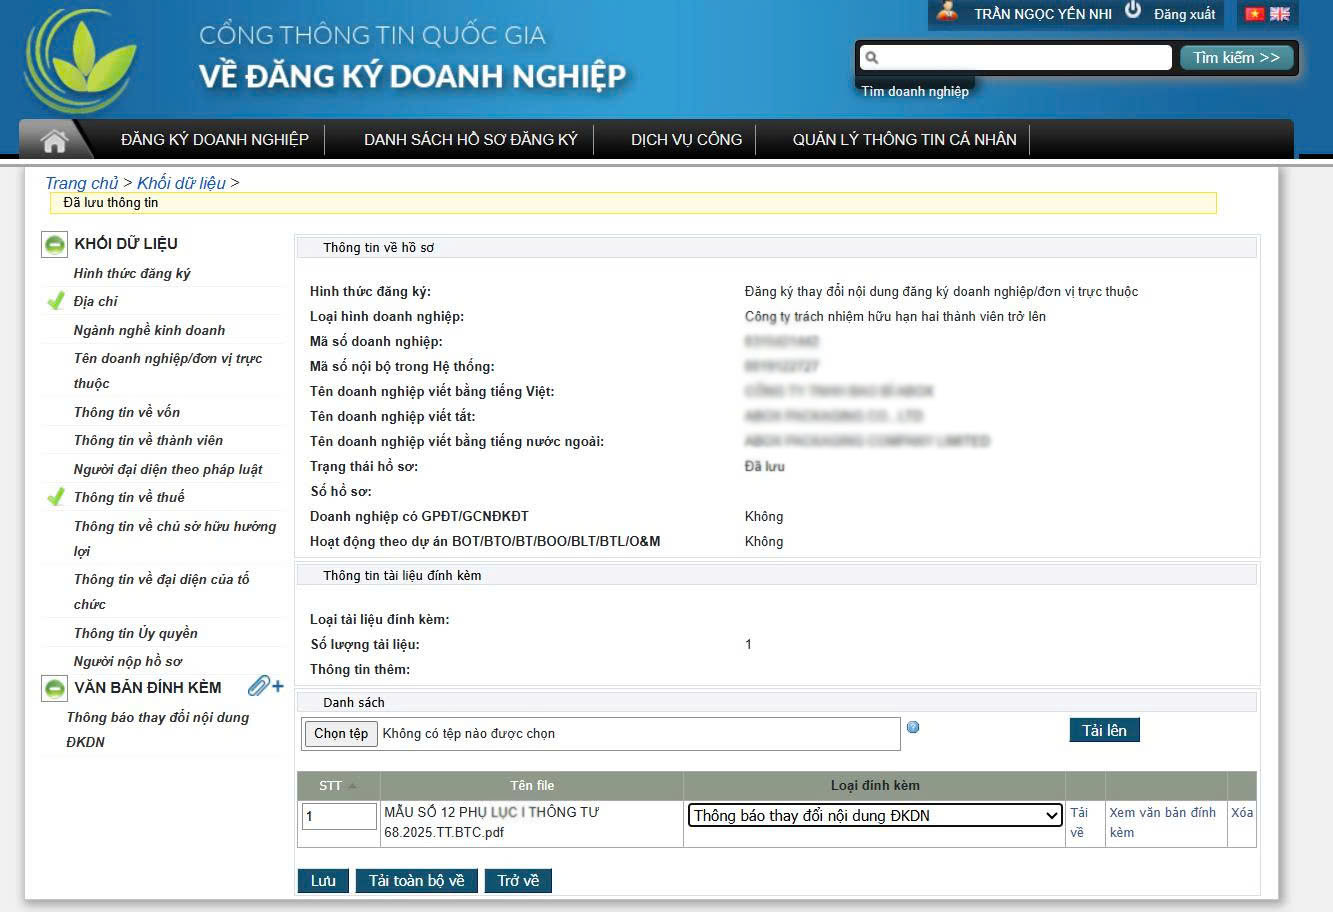This screenshot has height=912, width=1333.
Task: Open the DỊCH VỤ CÔNG menu
Action: click(686, 140)
